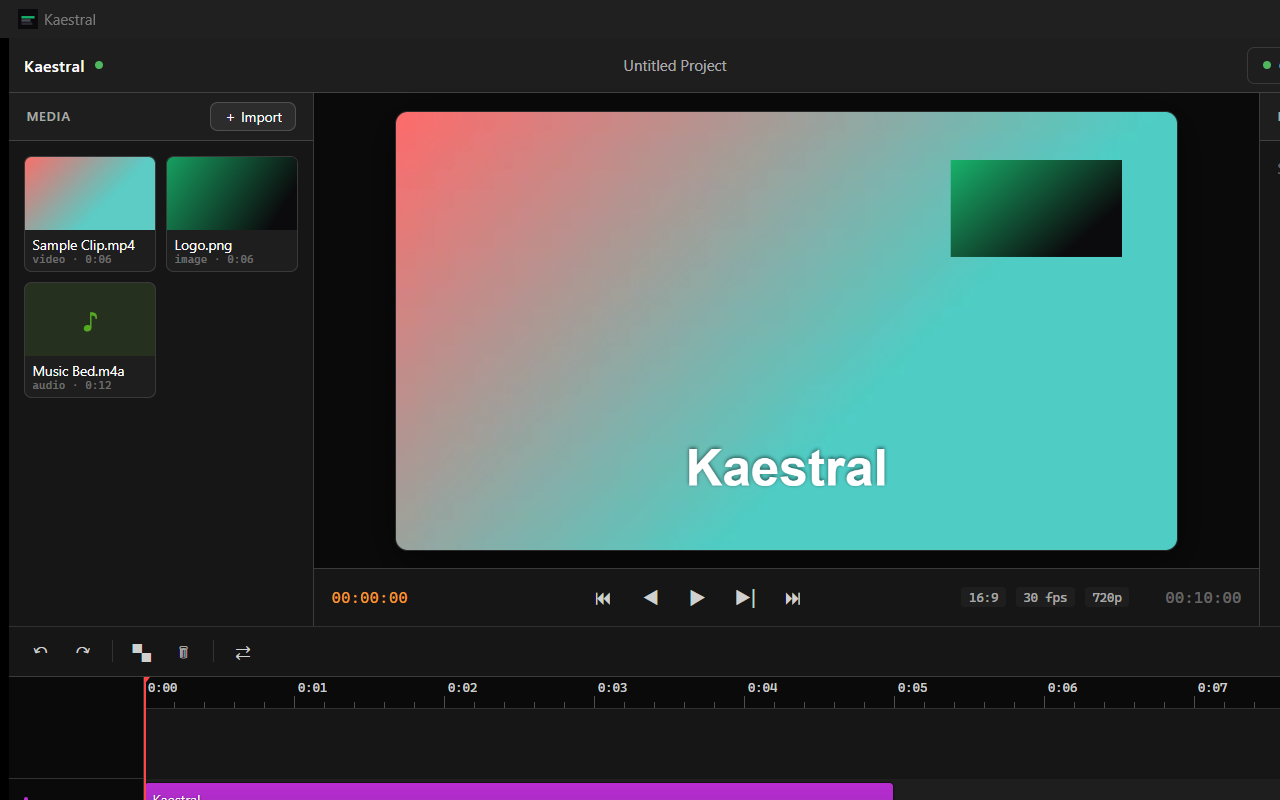The height and width of the screenshot is (800, 1280).
Task: Click the 0:01 mark on the timeline ruler
Action: coord(312,688)
